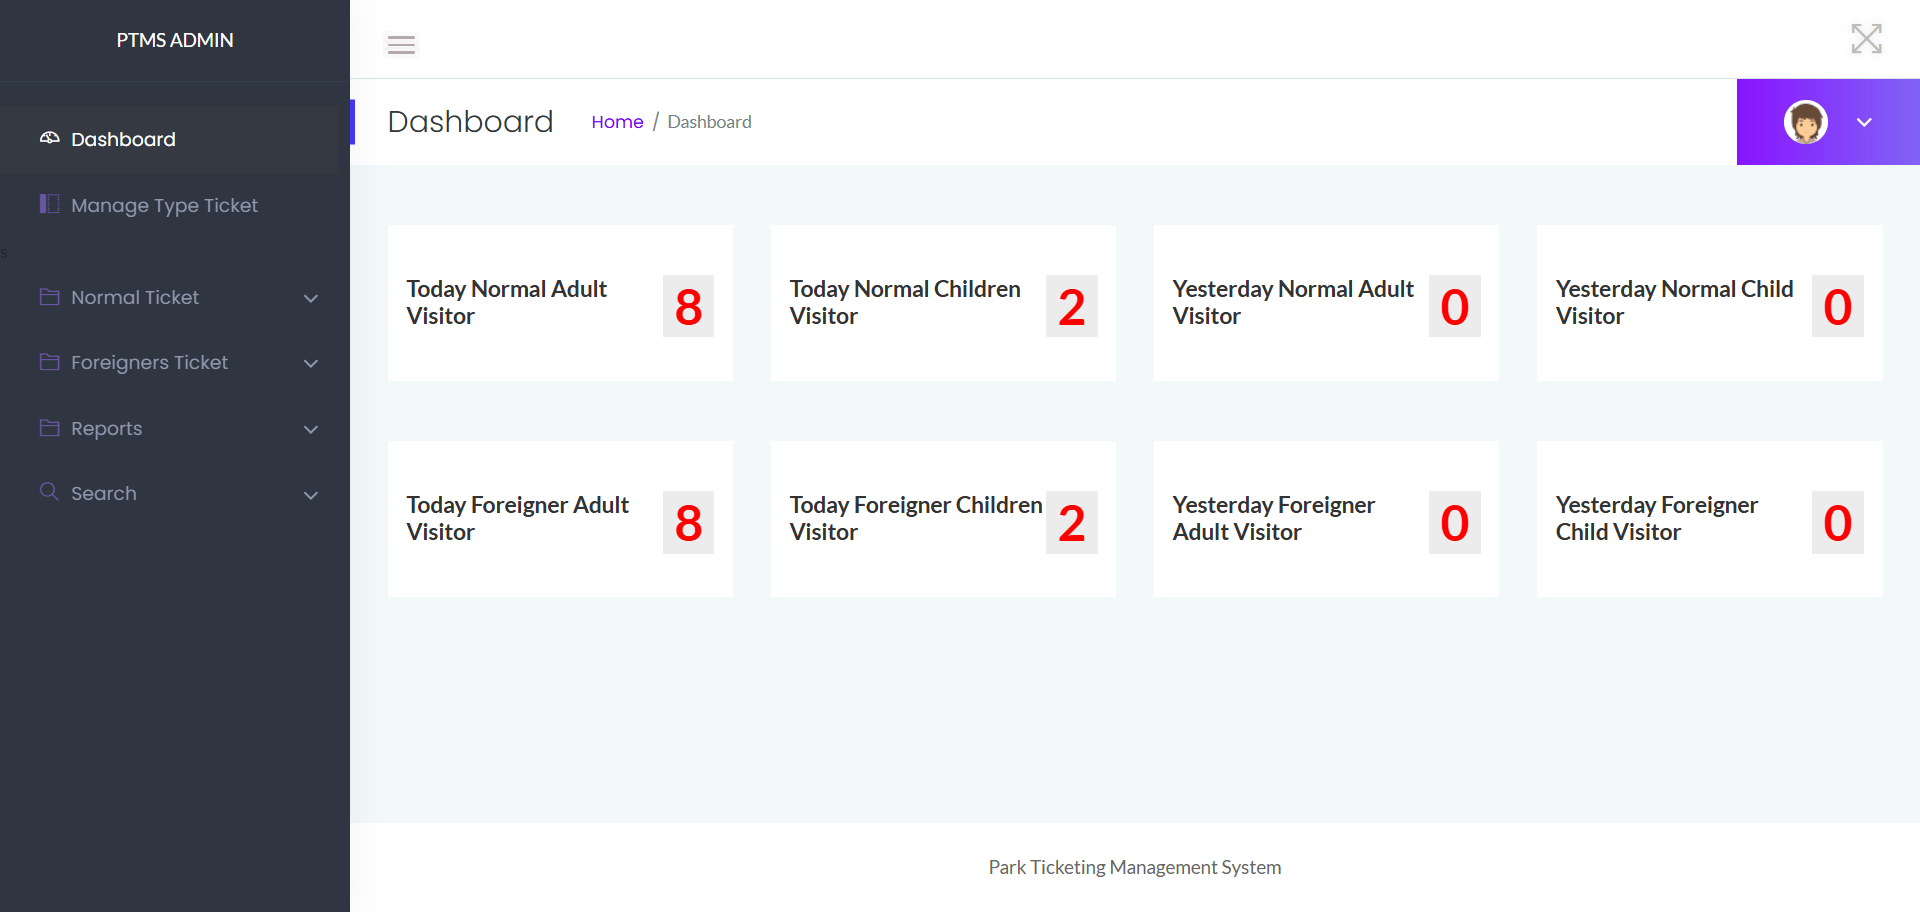Click the Home breadcrumb link
This screenshot has height=912, width=1920.
[x=617, y=121]
